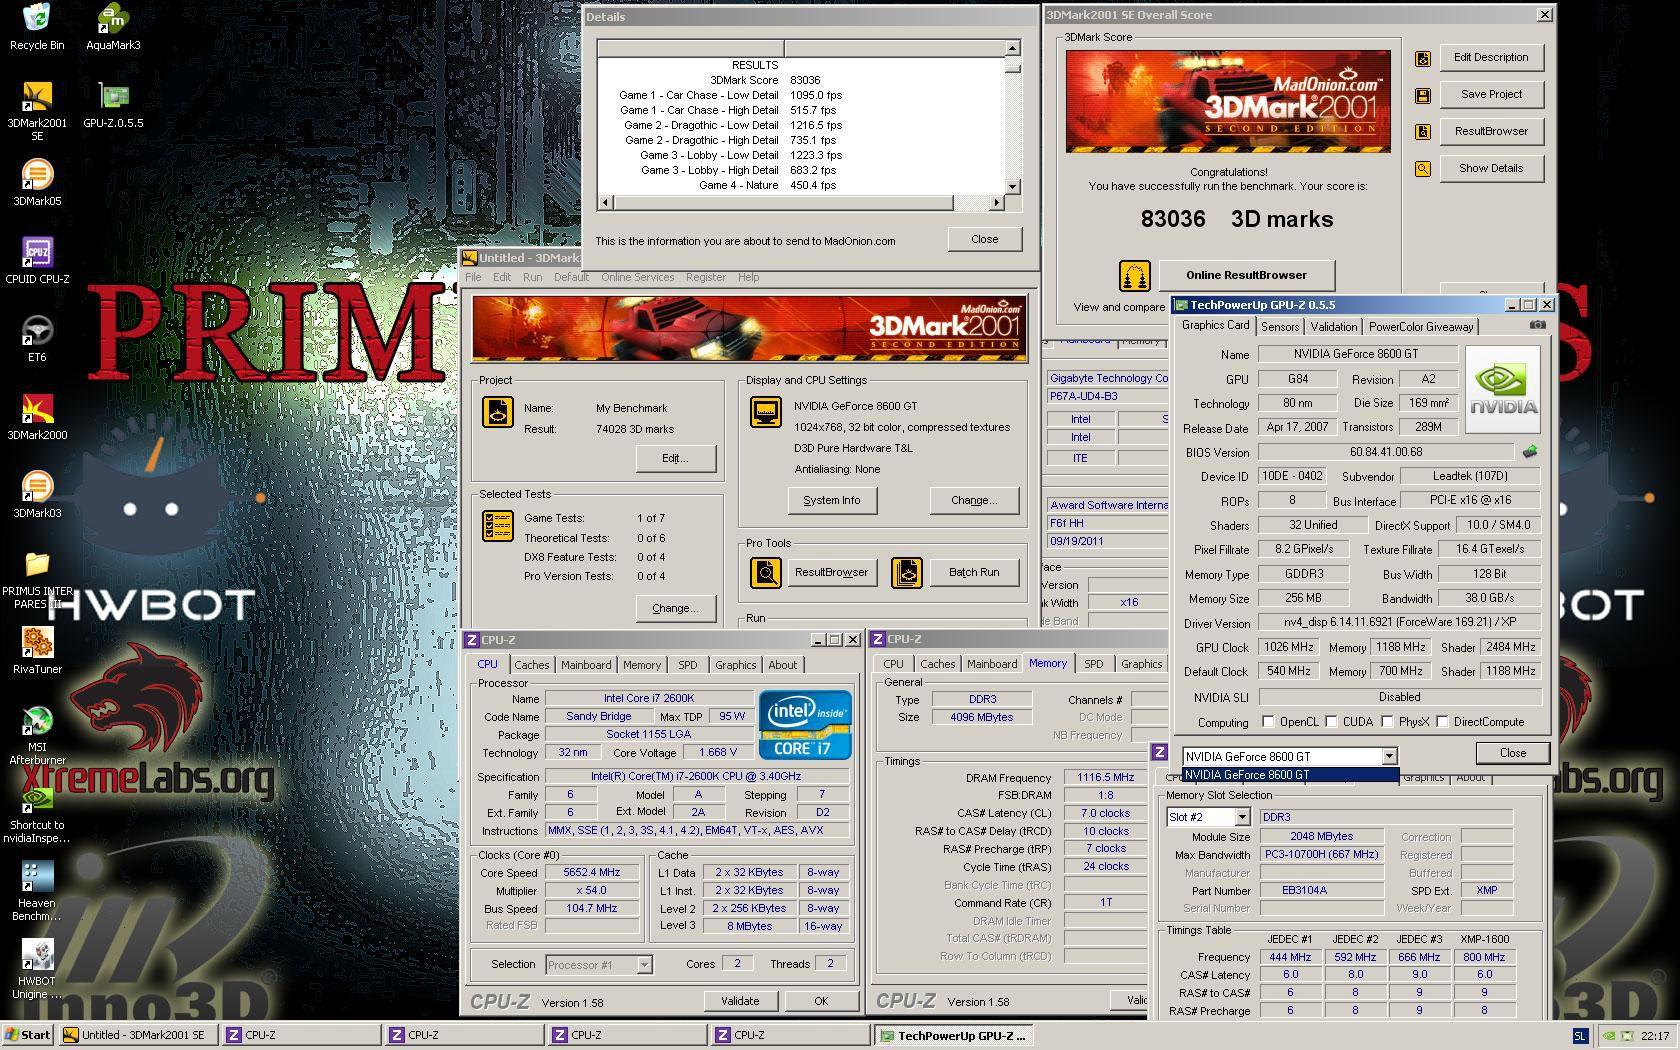Click the GPU-Z screenshot camera icon

pyautogui.click(x=1538, y=325)
